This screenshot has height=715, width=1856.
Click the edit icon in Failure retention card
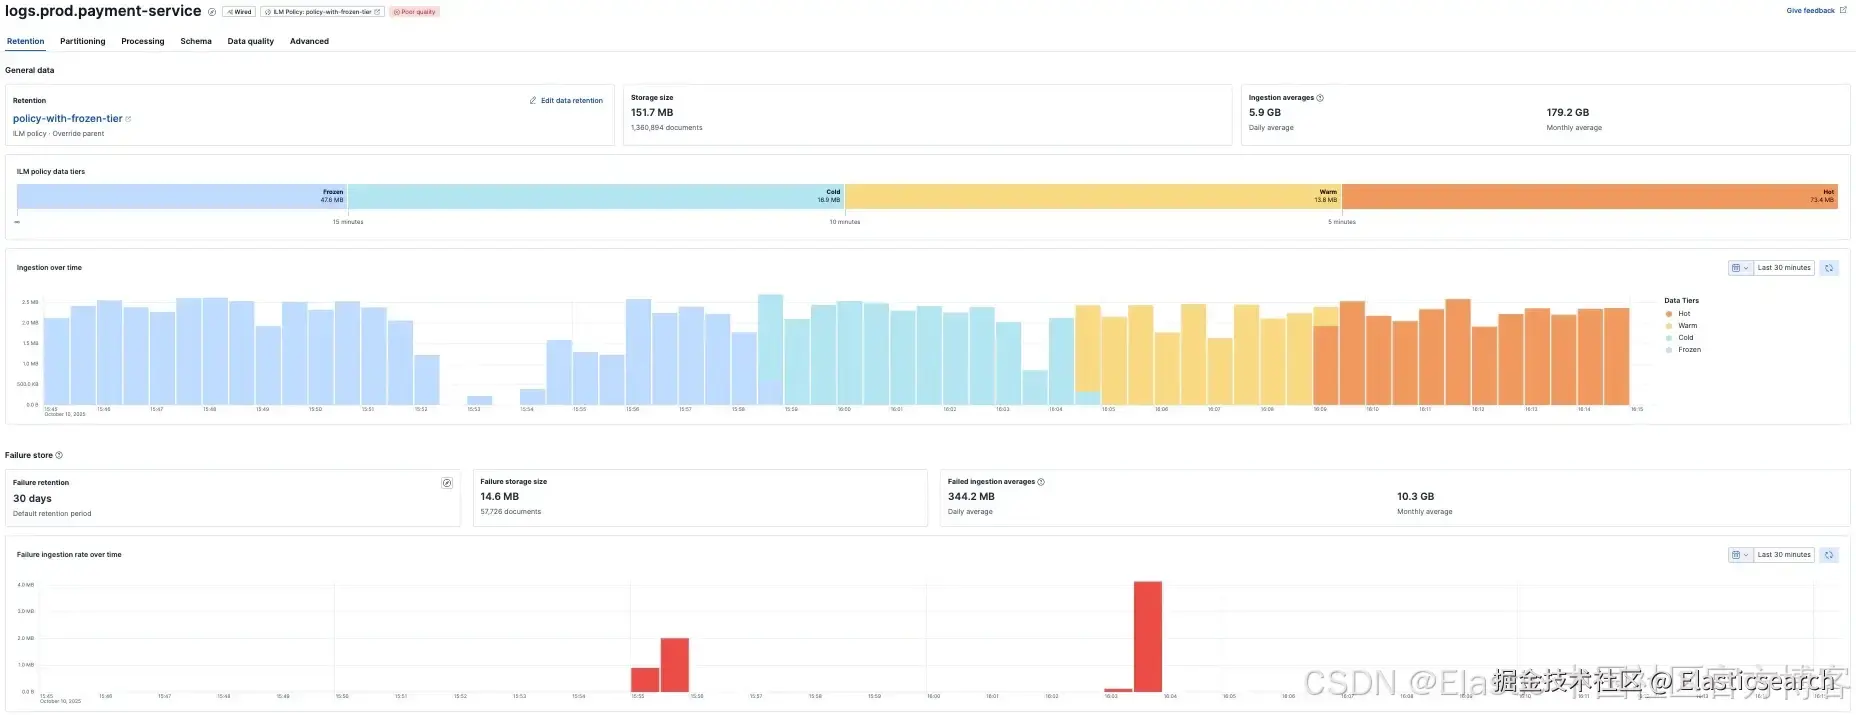pos(447,483)
